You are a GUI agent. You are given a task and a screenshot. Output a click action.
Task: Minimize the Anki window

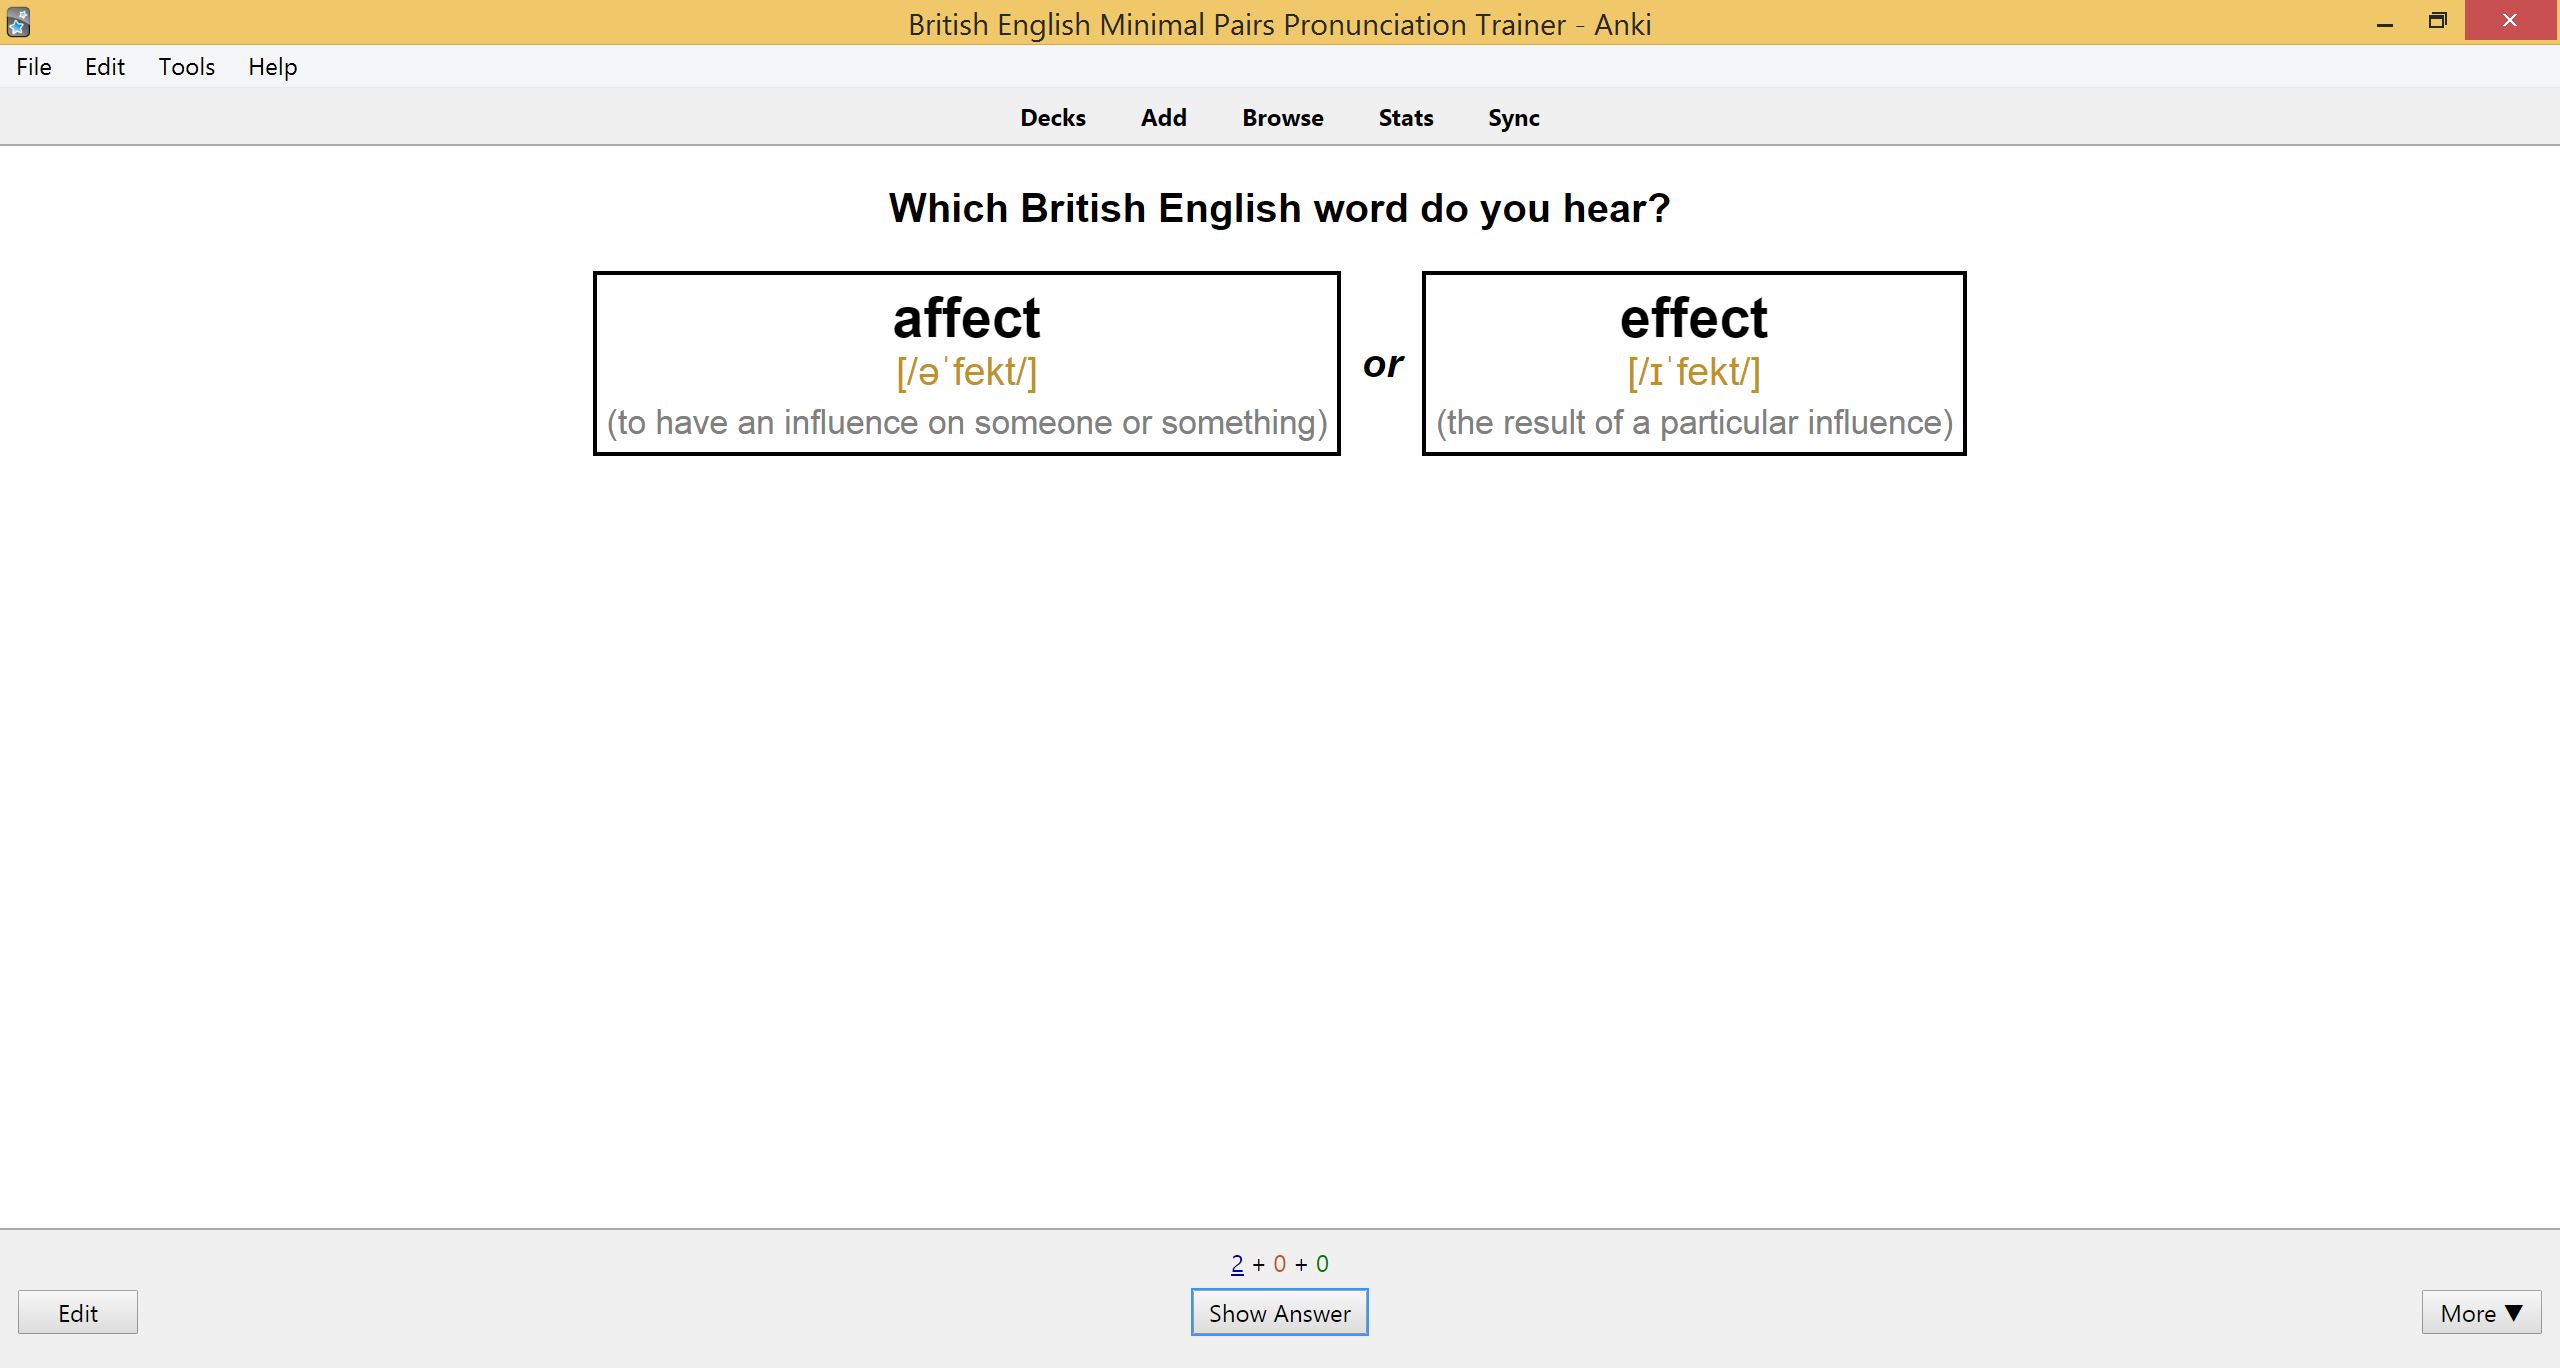(2385, 22)
